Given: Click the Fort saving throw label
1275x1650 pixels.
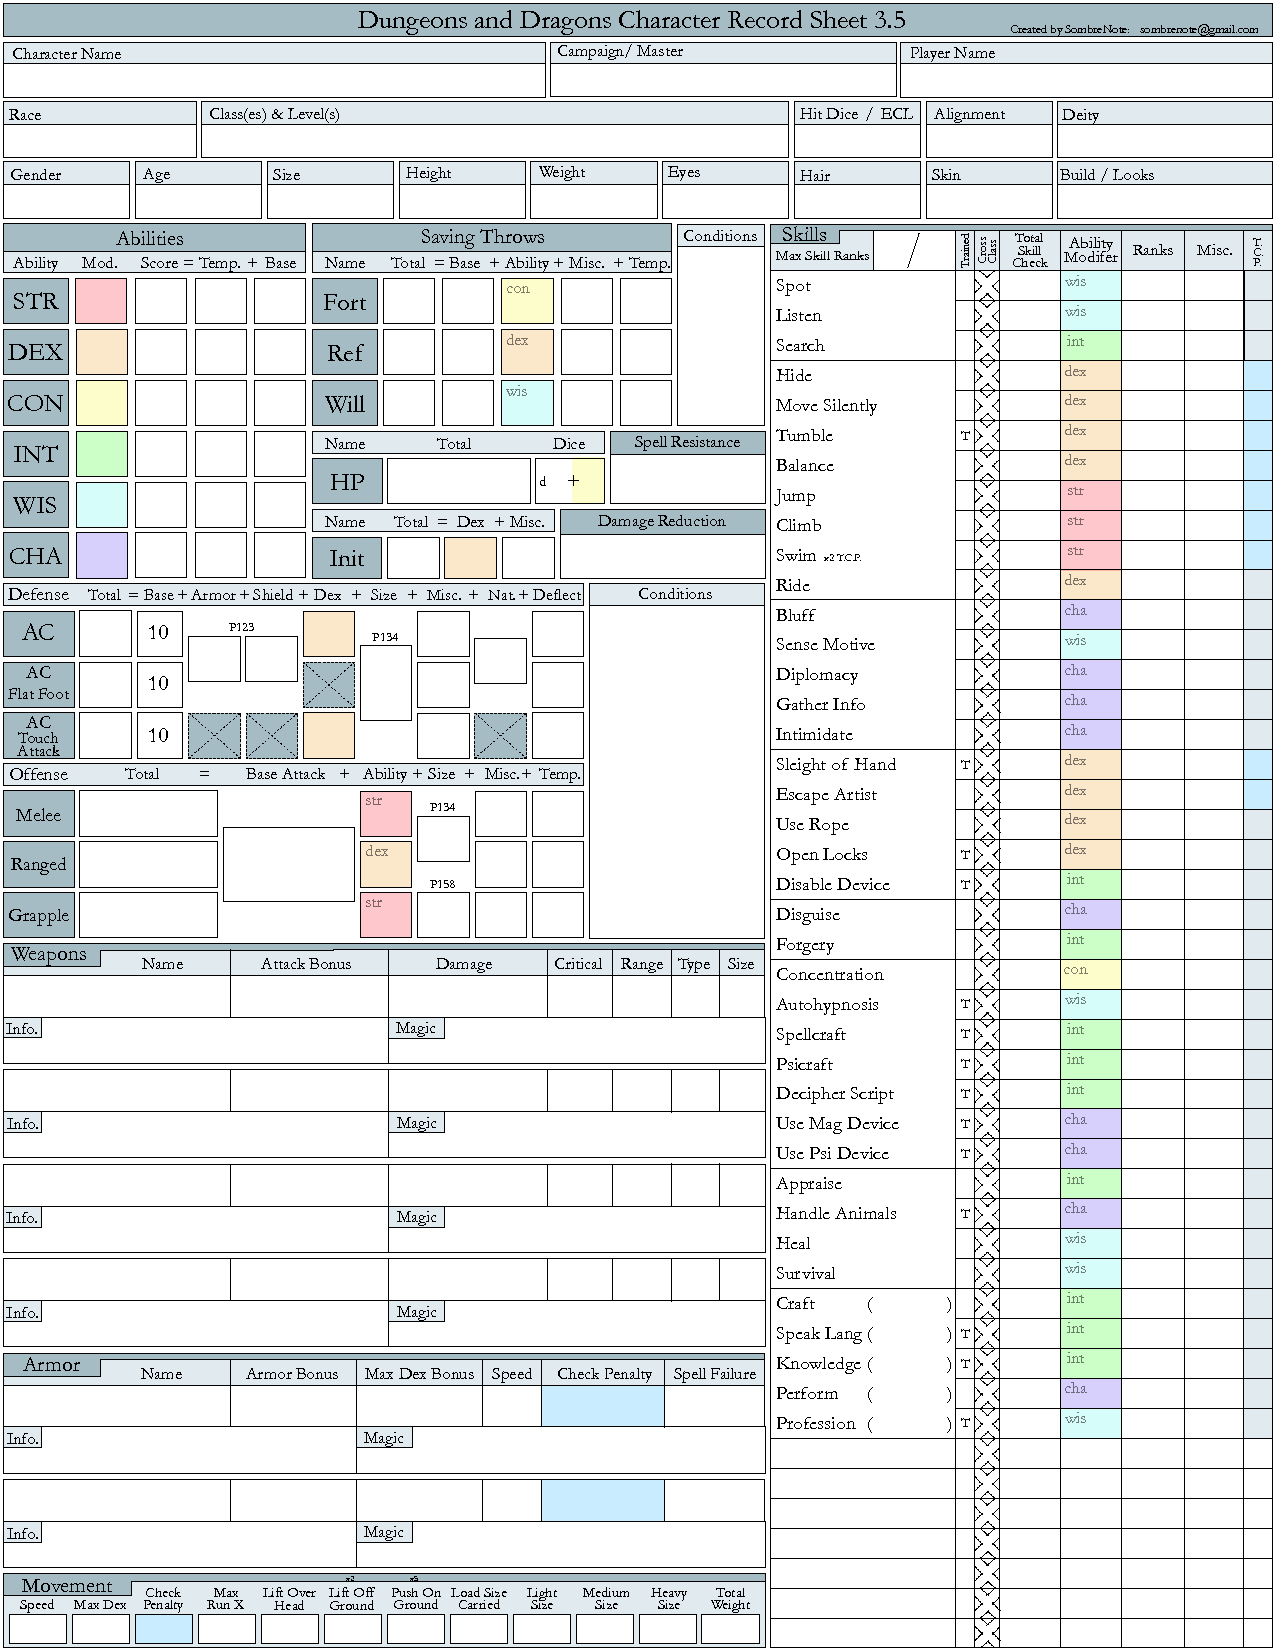Looking at the screenshot, I should tap(345, 301).
